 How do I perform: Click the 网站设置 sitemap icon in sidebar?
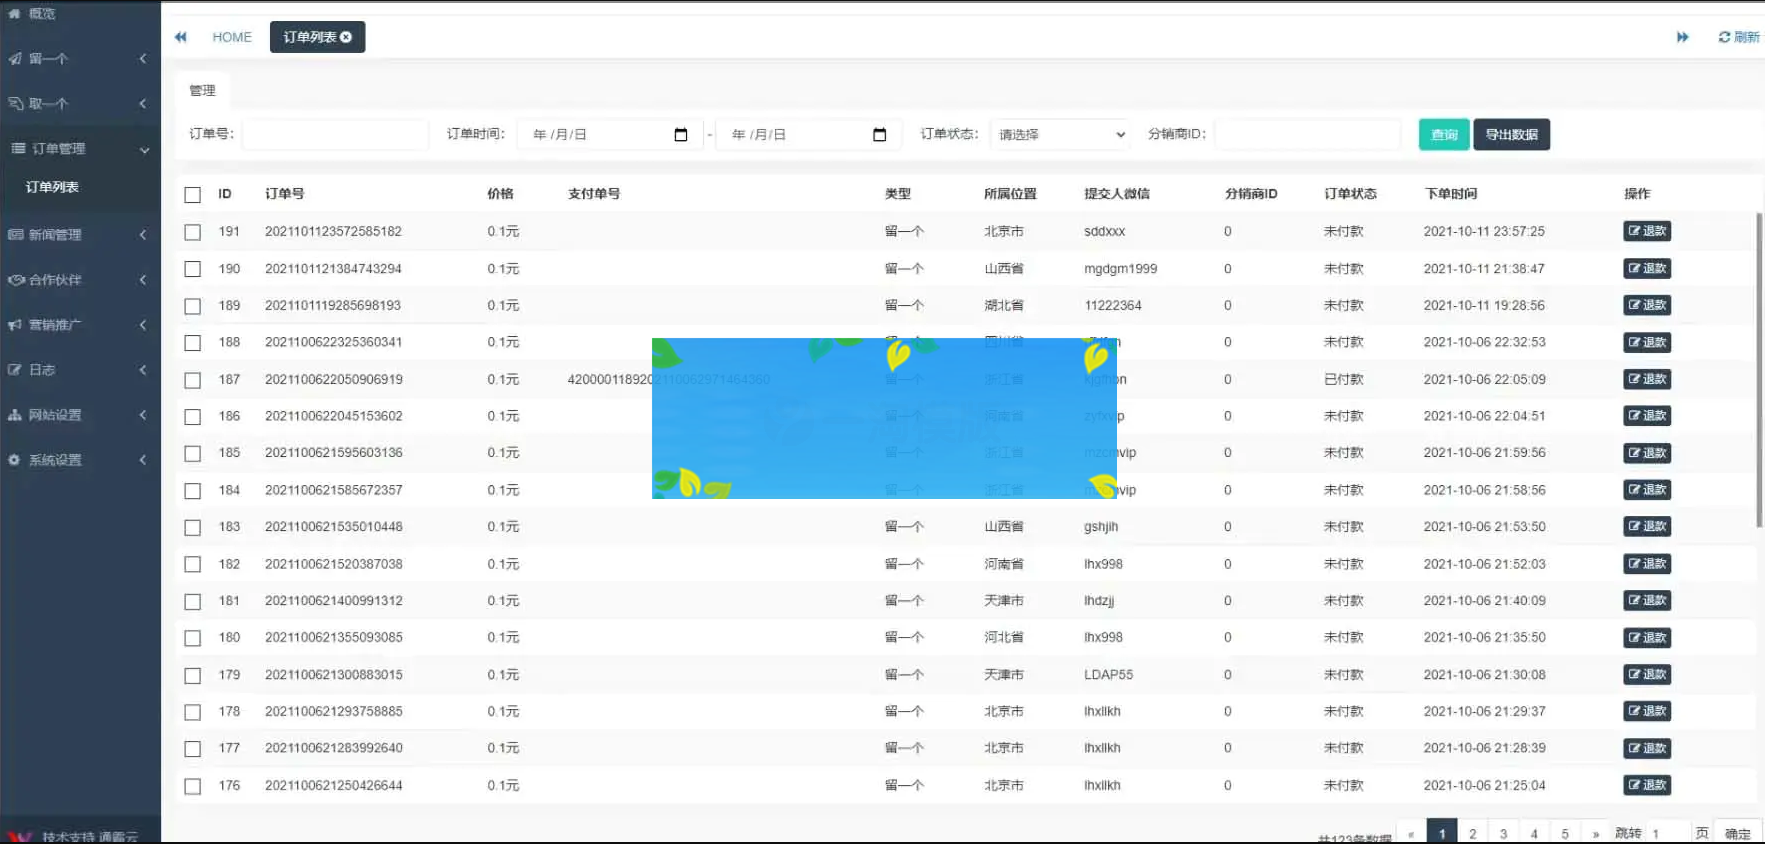[x=15, y=415]
